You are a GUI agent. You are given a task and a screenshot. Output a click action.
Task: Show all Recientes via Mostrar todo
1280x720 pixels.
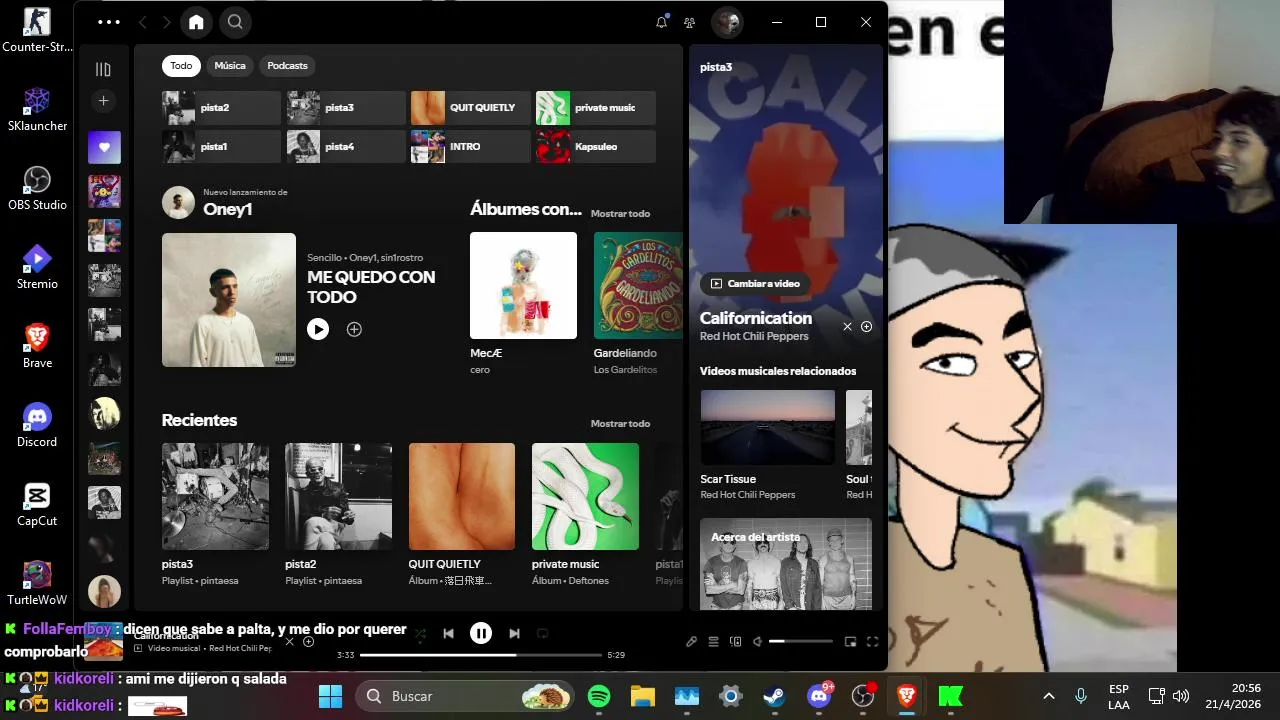tap(620, 424)
